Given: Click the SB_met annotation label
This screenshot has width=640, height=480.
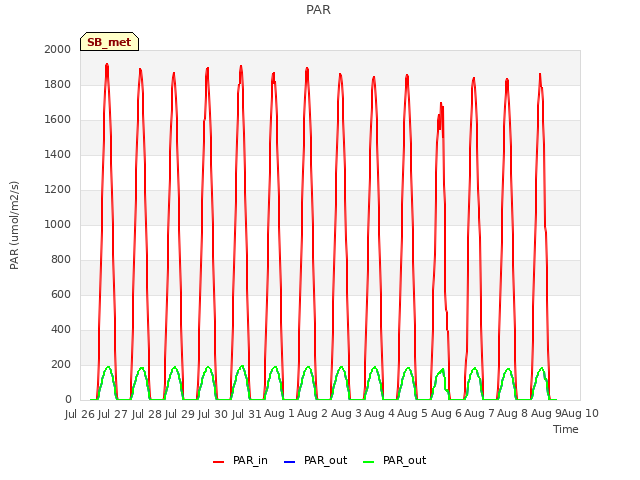Looking at the screenshot, I should pyautogui.click(x=109, y=42).
